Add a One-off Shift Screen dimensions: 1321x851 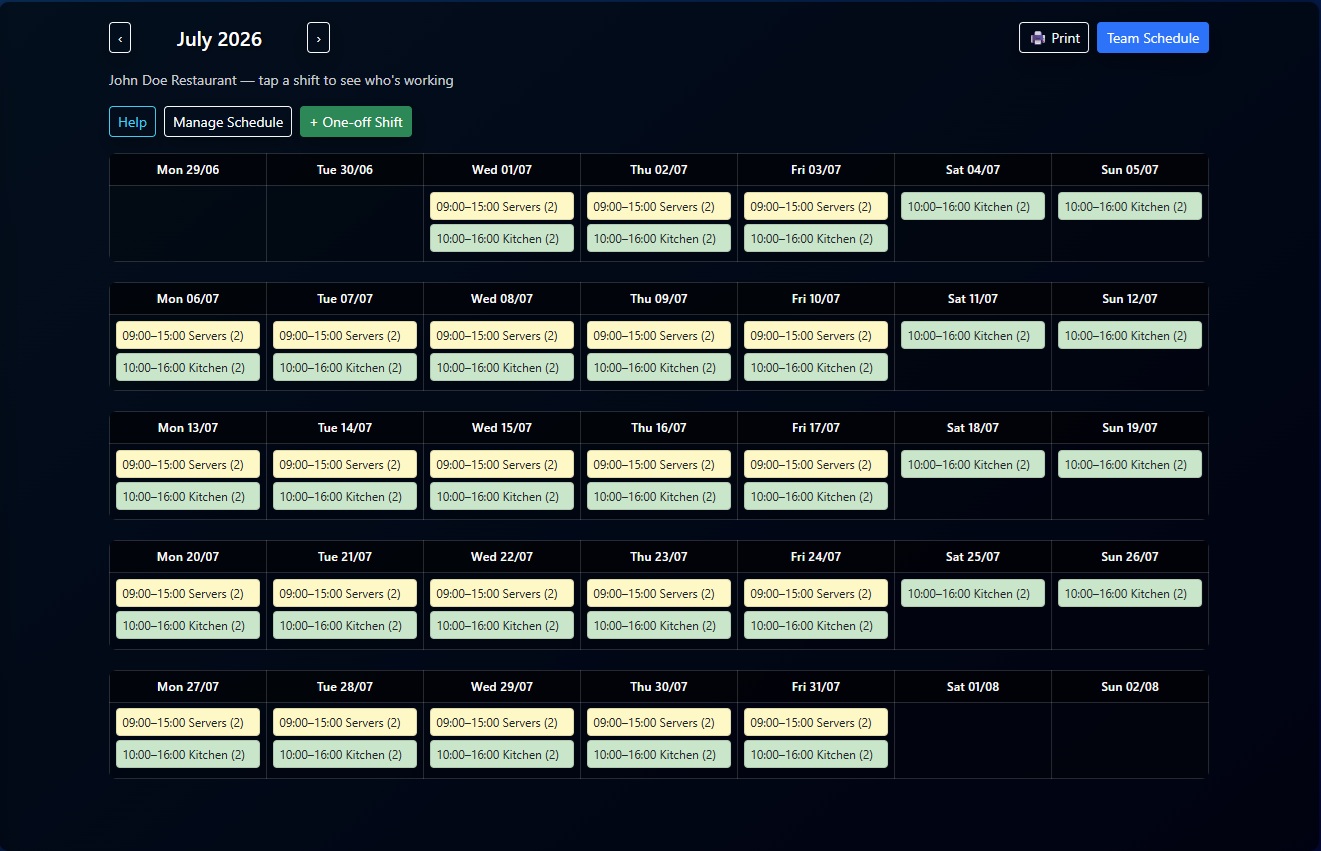pos(356,122)
